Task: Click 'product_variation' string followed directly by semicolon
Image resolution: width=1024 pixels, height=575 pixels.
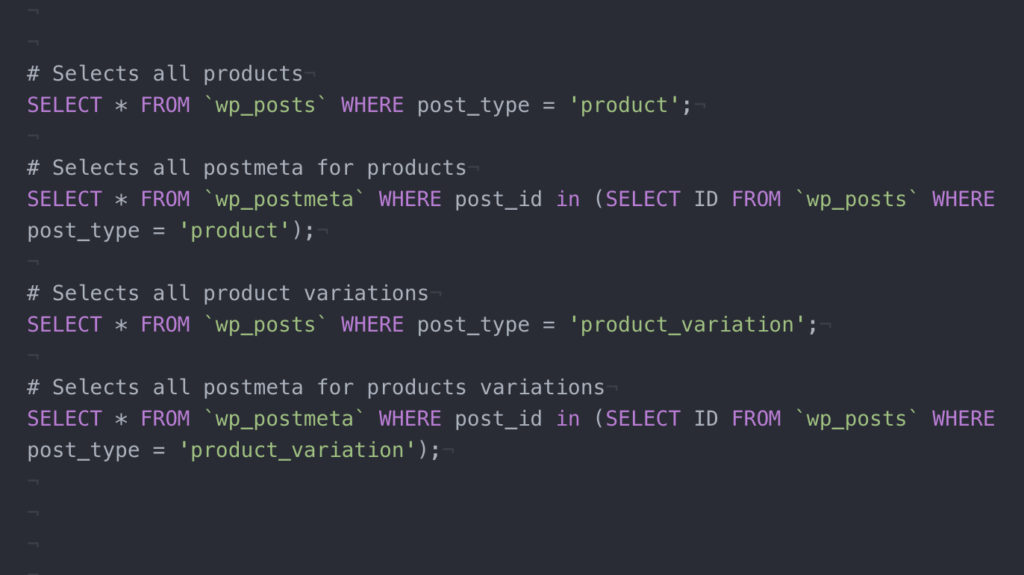Action: pos(687,325)
